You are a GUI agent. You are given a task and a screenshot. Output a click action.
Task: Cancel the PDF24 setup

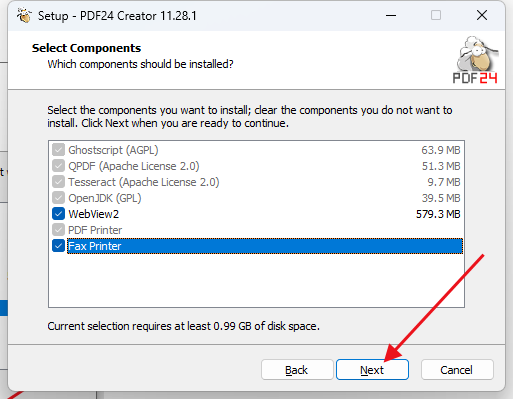[x=457, y=370]
